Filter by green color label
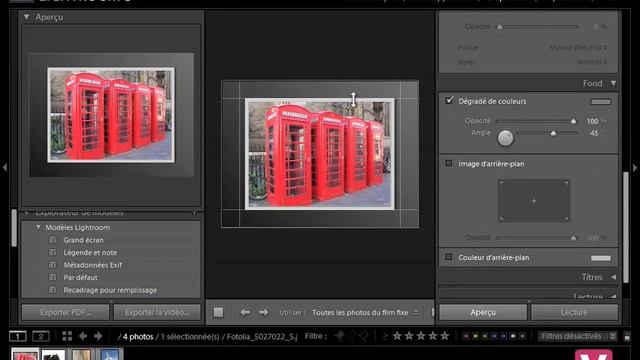The height and width of the screenshot is (360, 640). pyautogui.click(x=484, y=336)
